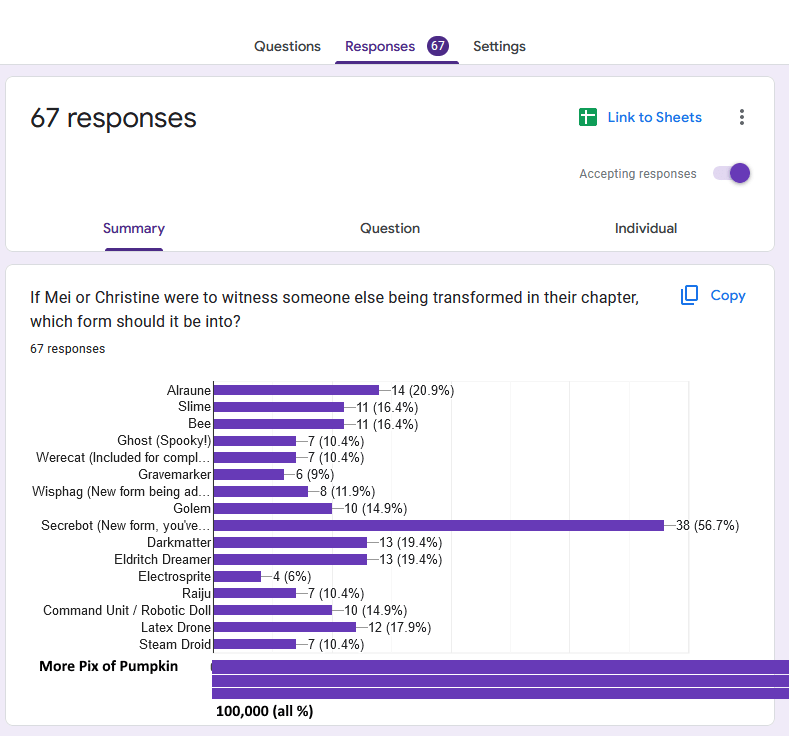Open the three-dot more options menu

pos(741,117)
